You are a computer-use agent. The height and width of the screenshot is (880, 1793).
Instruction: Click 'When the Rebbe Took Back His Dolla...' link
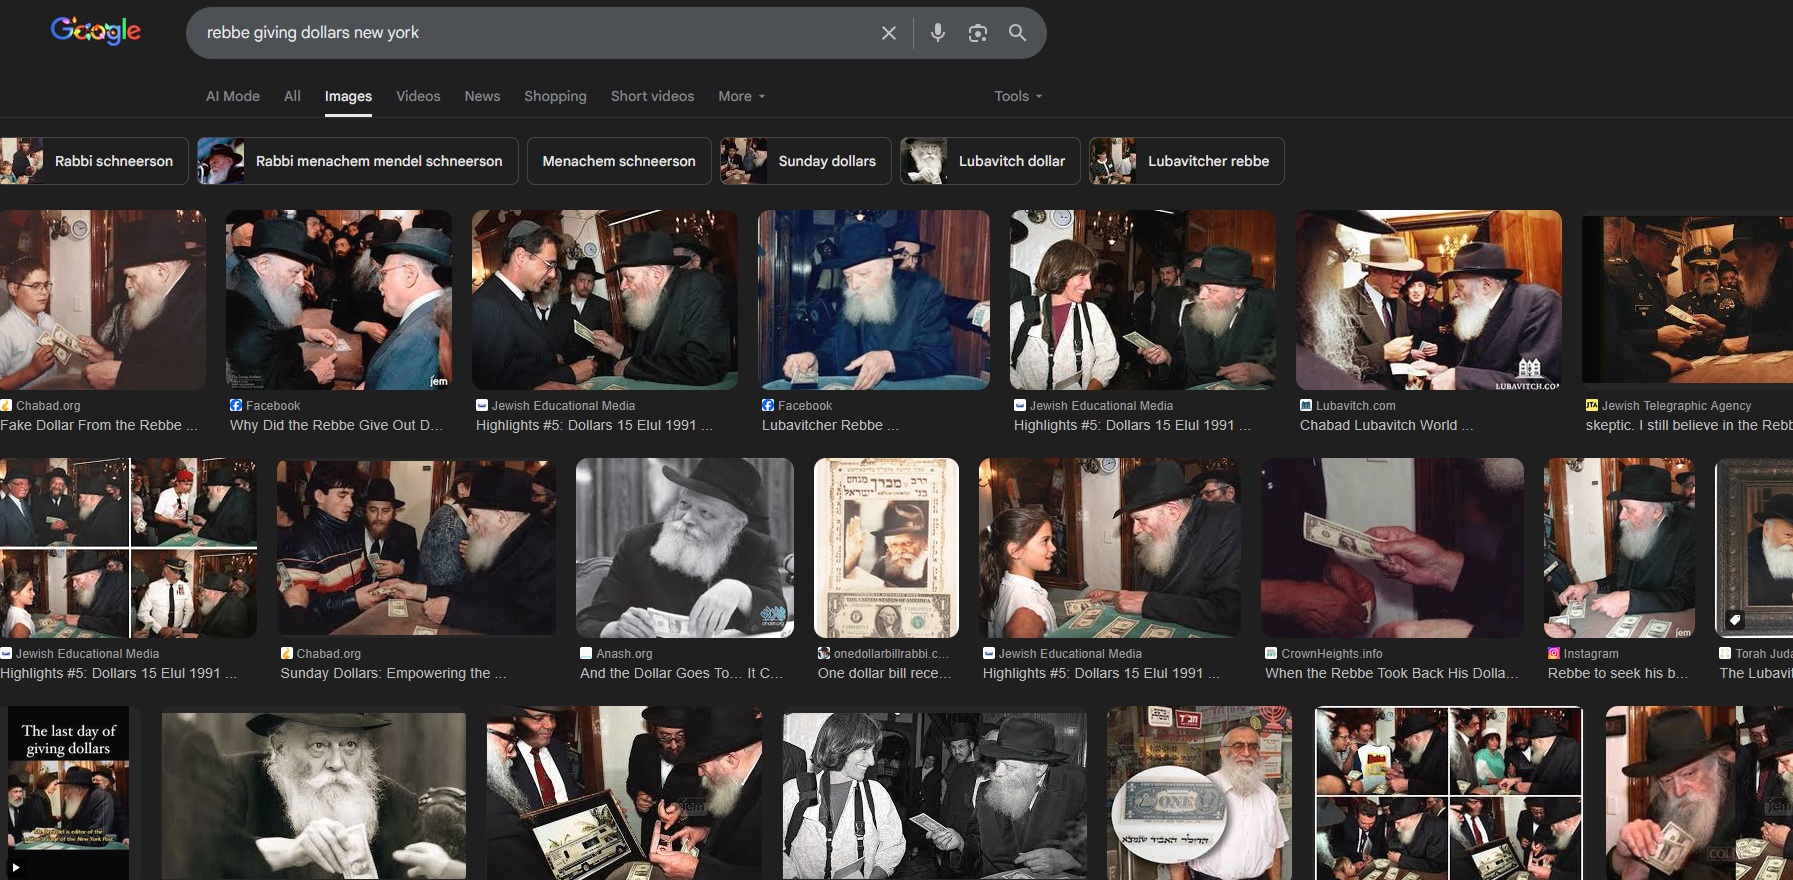pos(1392,673)
